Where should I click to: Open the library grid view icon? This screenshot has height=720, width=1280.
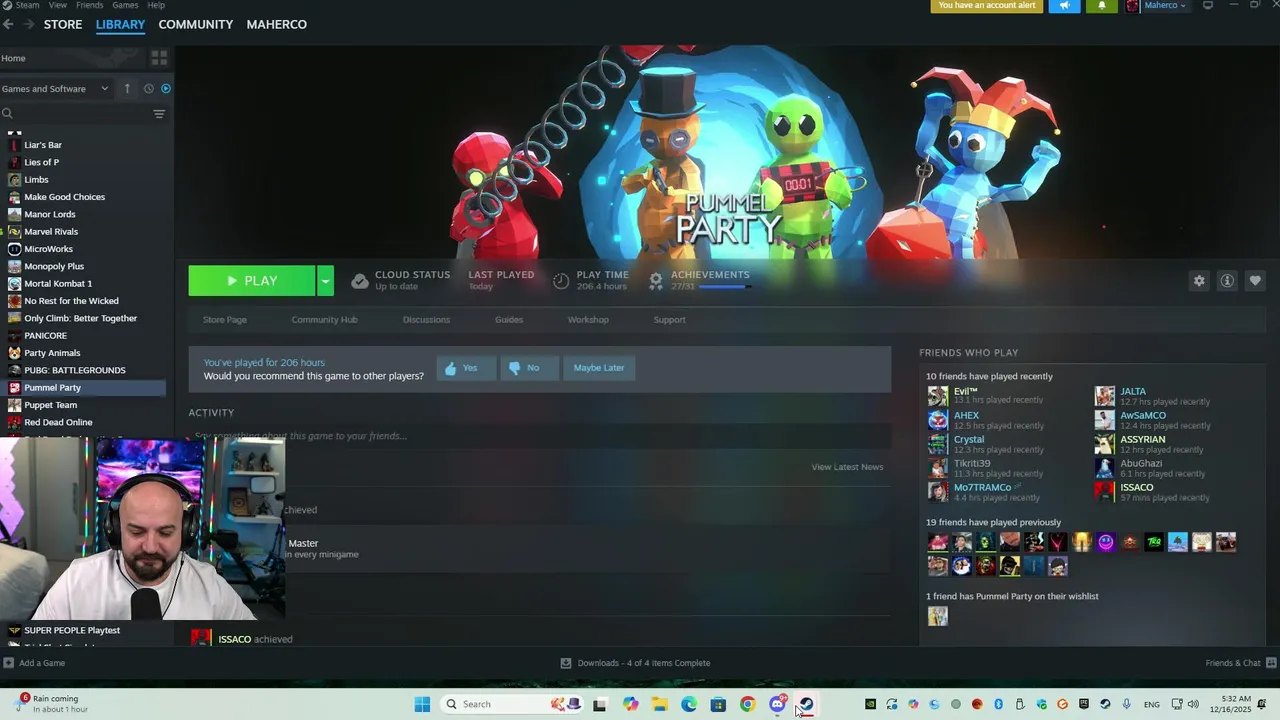[159, 58]
